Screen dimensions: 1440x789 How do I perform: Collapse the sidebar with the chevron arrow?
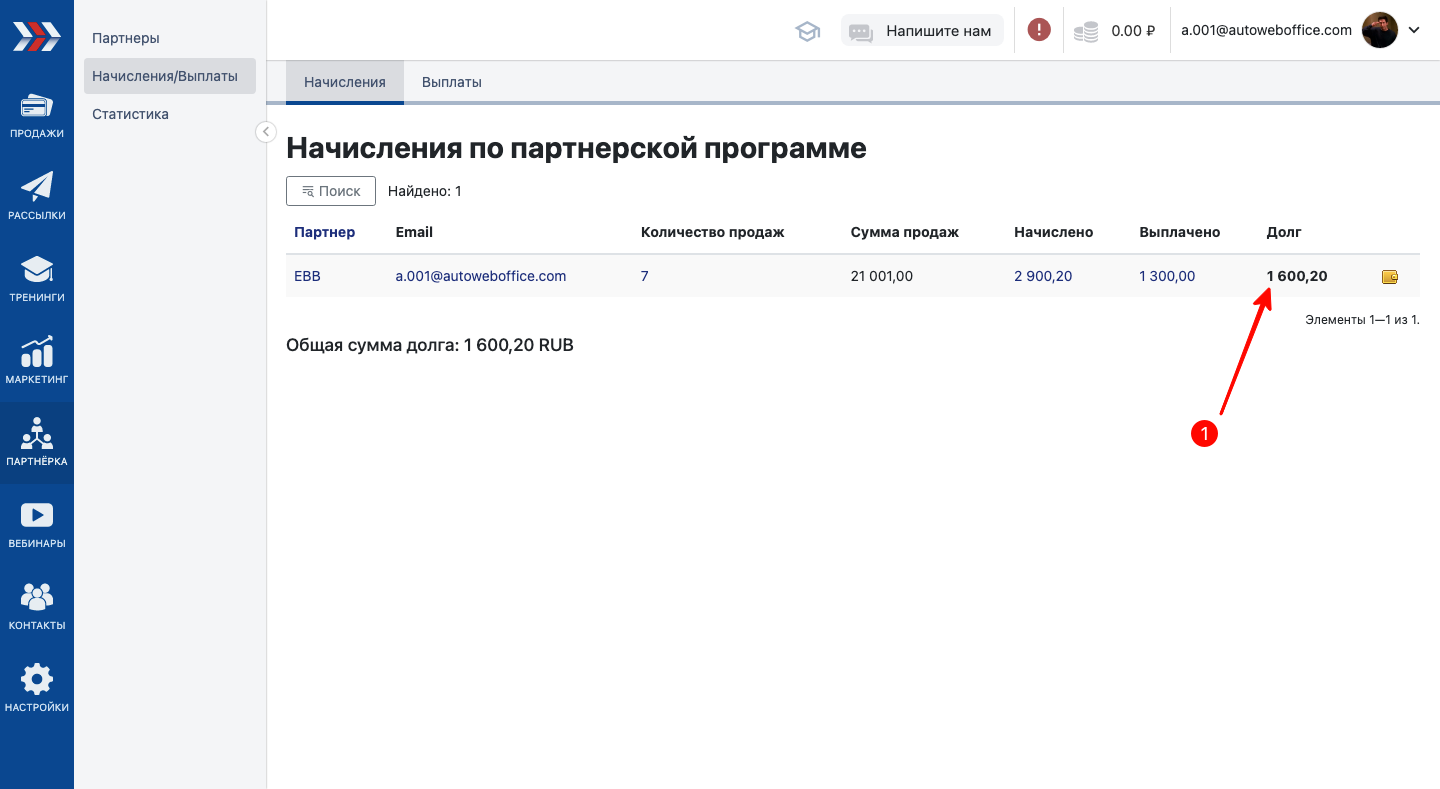click(266, 132)
